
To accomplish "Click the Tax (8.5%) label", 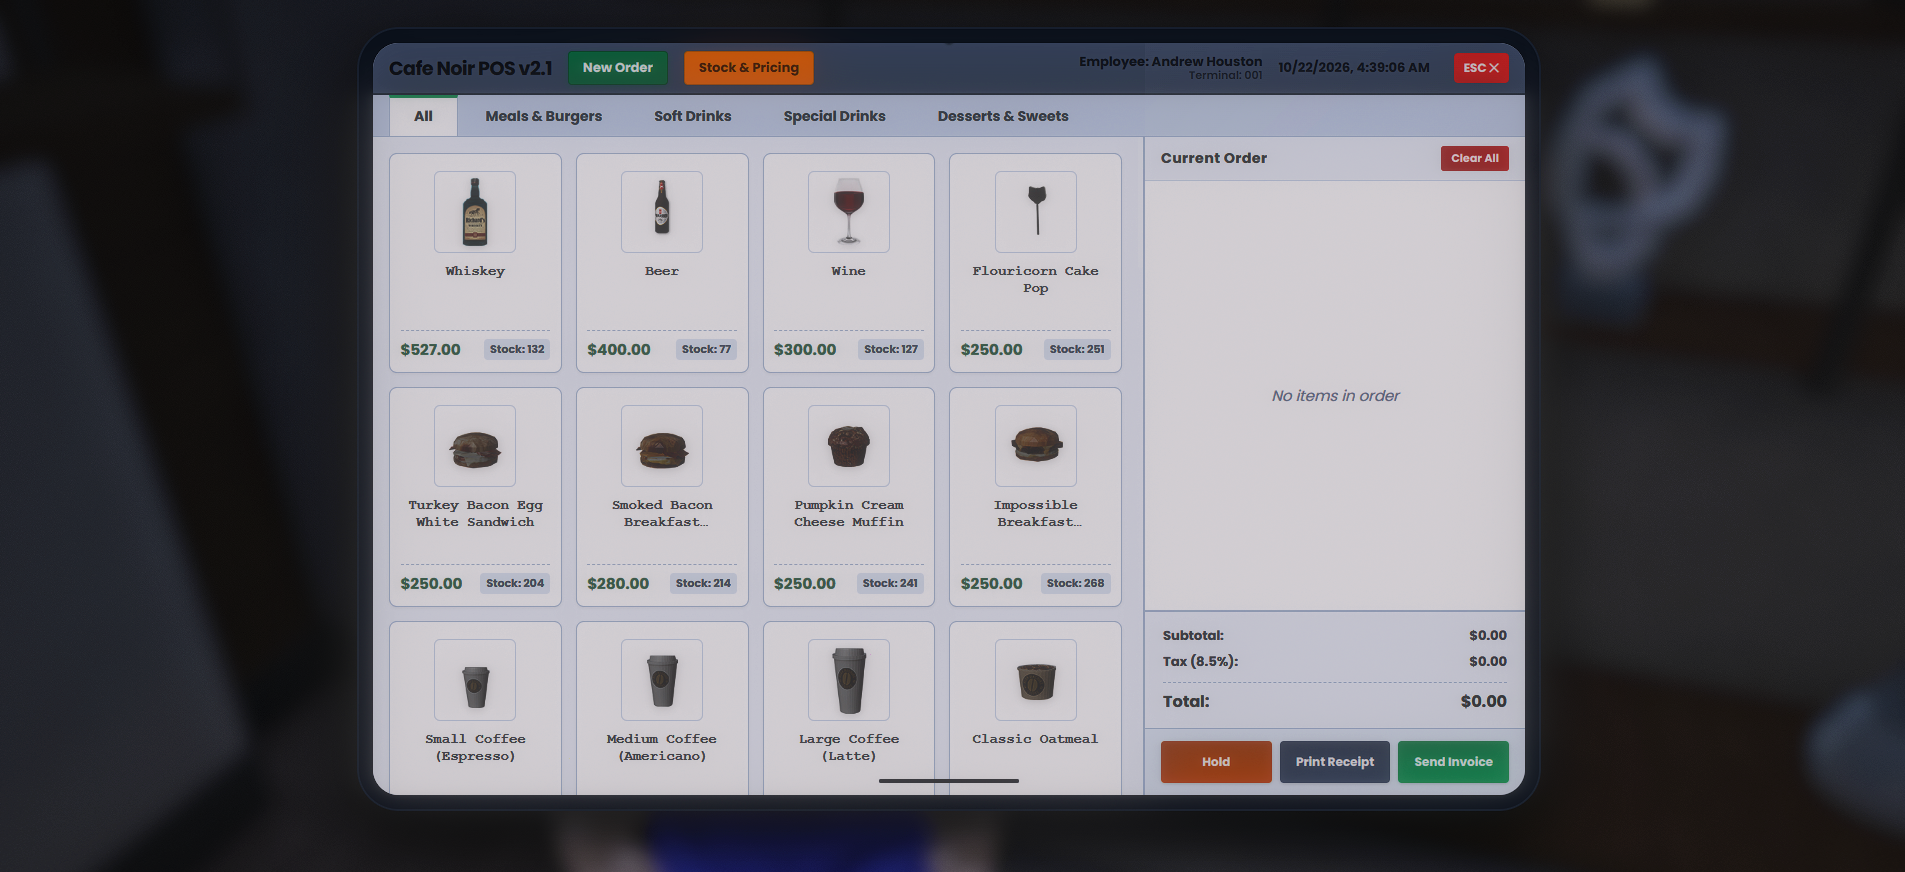I will click(1200, 661).
